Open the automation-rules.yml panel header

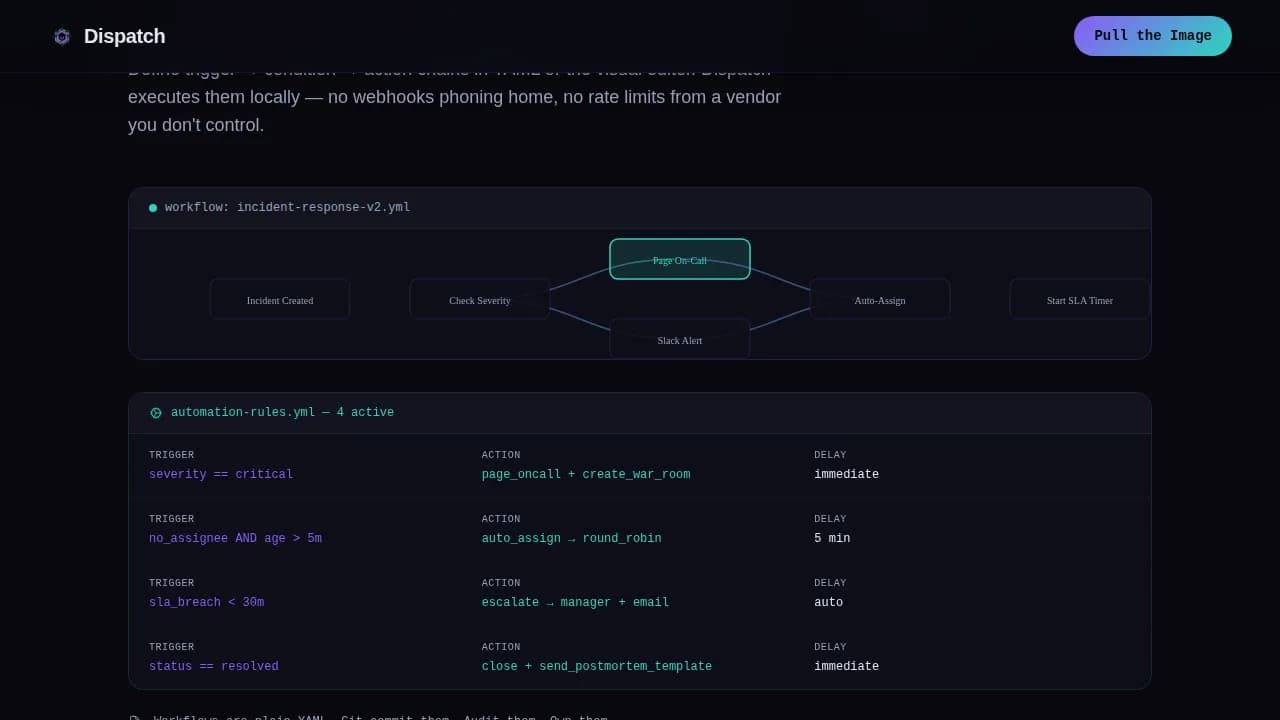(283, 412)
